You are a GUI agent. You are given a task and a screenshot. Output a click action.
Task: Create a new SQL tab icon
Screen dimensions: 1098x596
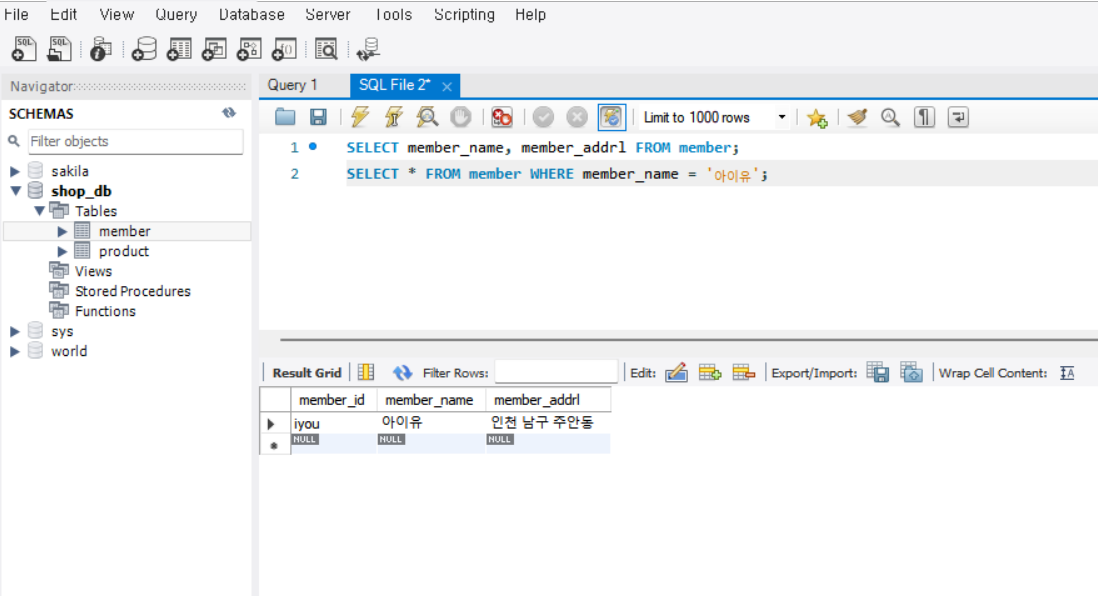[x=24, y=49]
